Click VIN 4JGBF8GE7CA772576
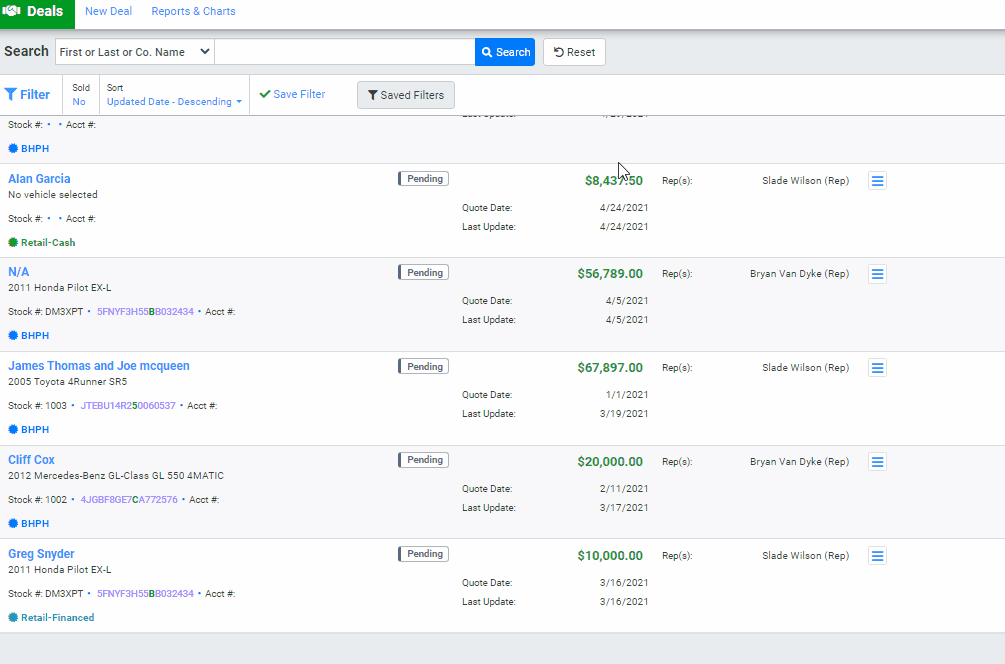Image resolution: width=1005 pixels, height=664 pixels. pos(129,499)
